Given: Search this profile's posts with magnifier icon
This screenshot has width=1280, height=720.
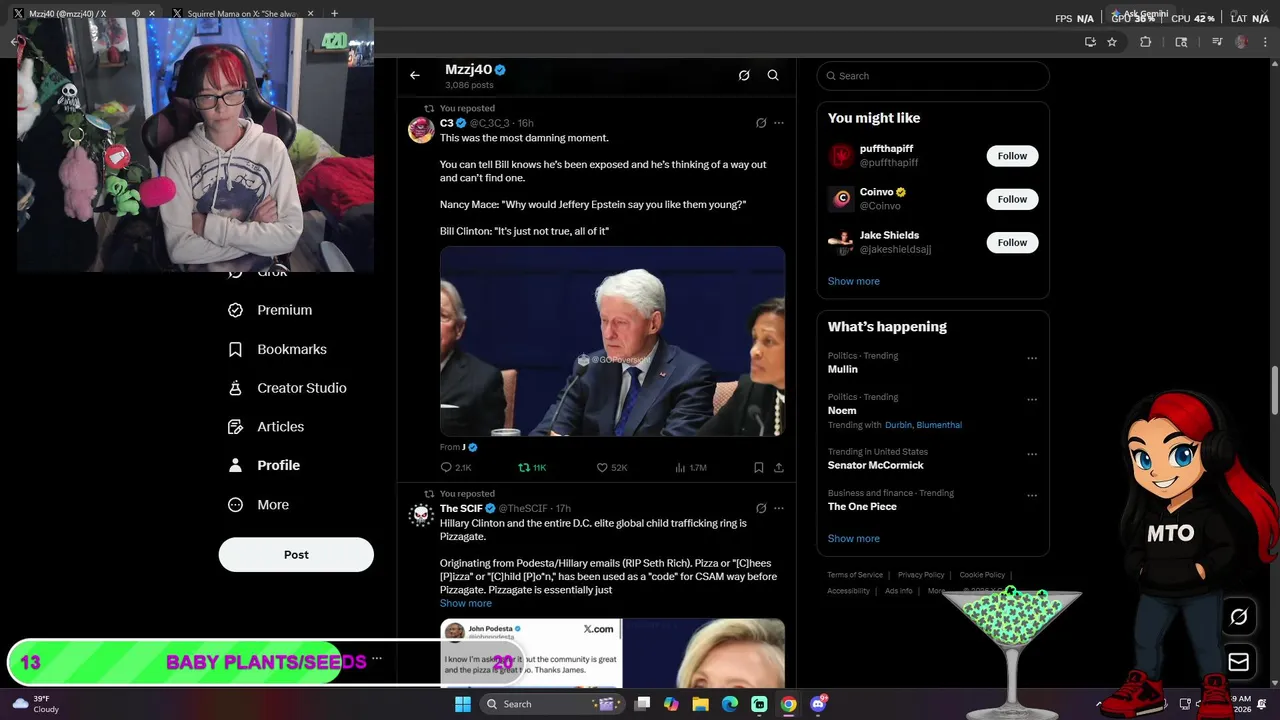Looking at the screenshot, I should 773,75.
